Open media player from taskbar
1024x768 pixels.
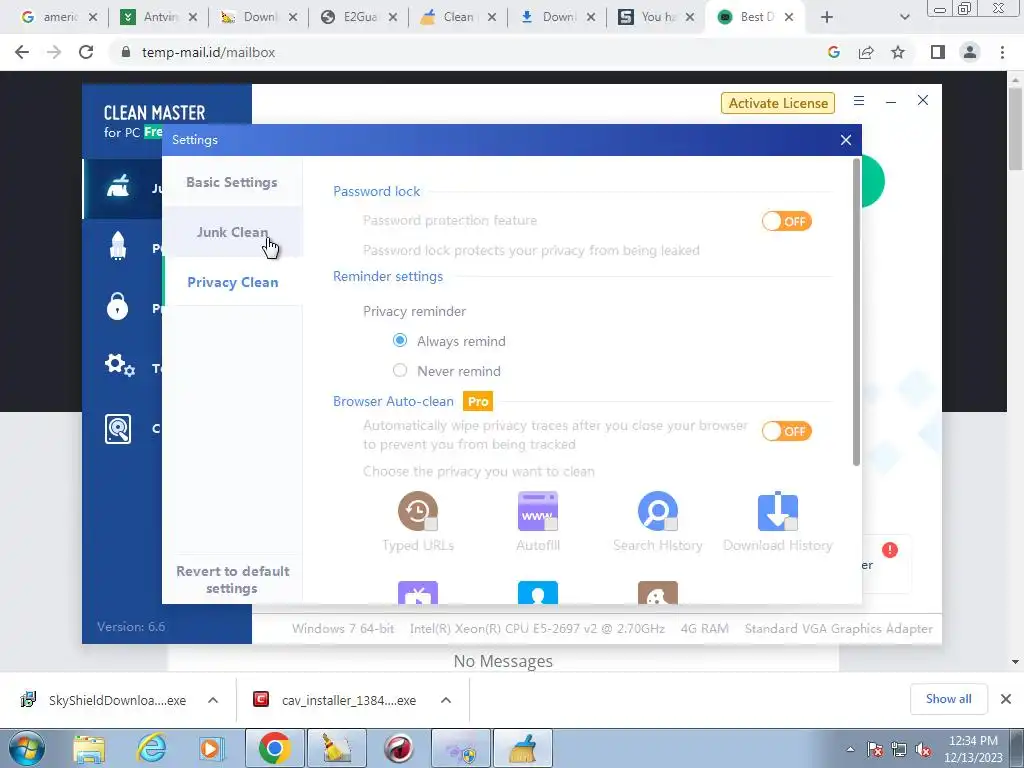211,748
